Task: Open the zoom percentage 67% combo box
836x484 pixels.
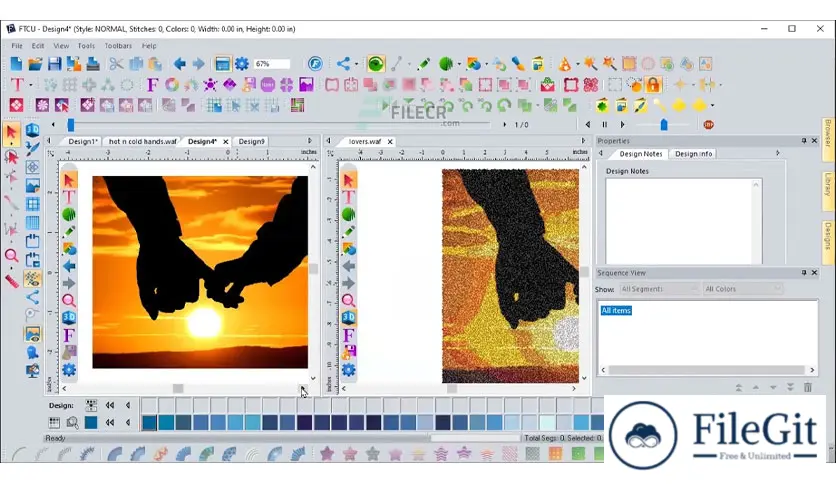Action: tap(272, 64)
